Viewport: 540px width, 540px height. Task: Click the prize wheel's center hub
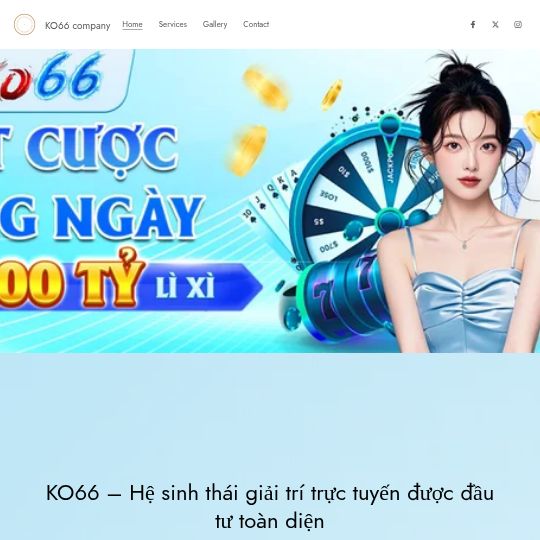coord(389,219)
